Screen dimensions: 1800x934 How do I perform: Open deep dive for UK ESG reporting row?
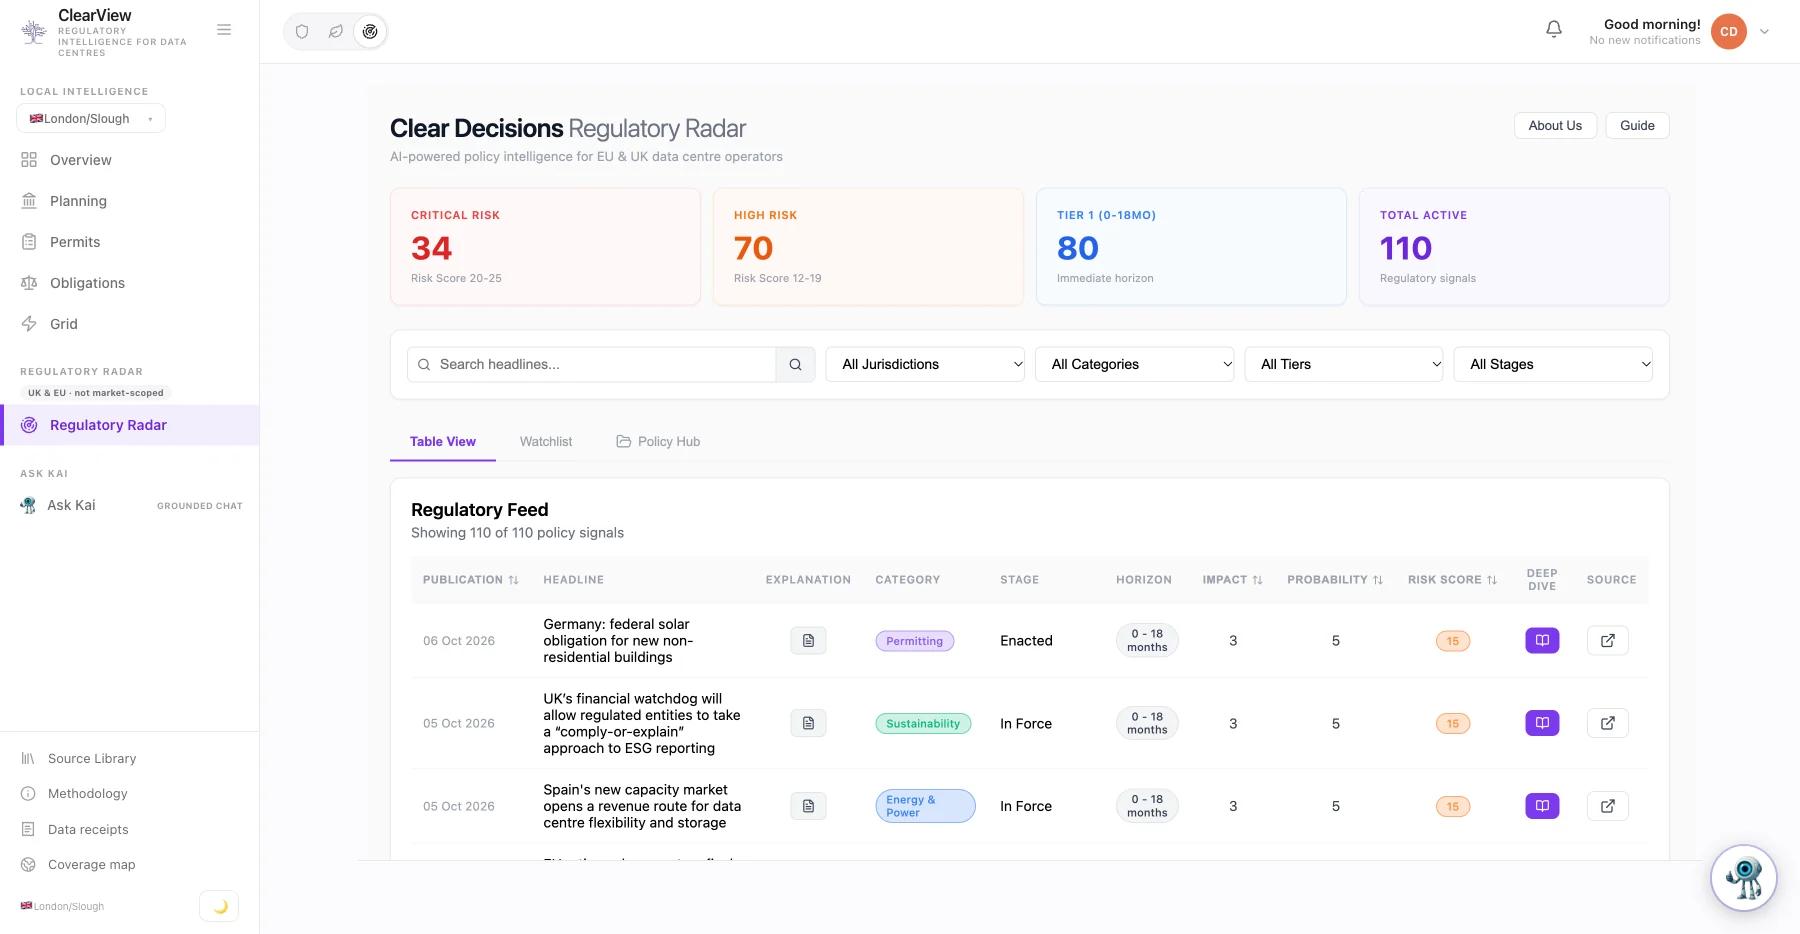(1542, 723)
